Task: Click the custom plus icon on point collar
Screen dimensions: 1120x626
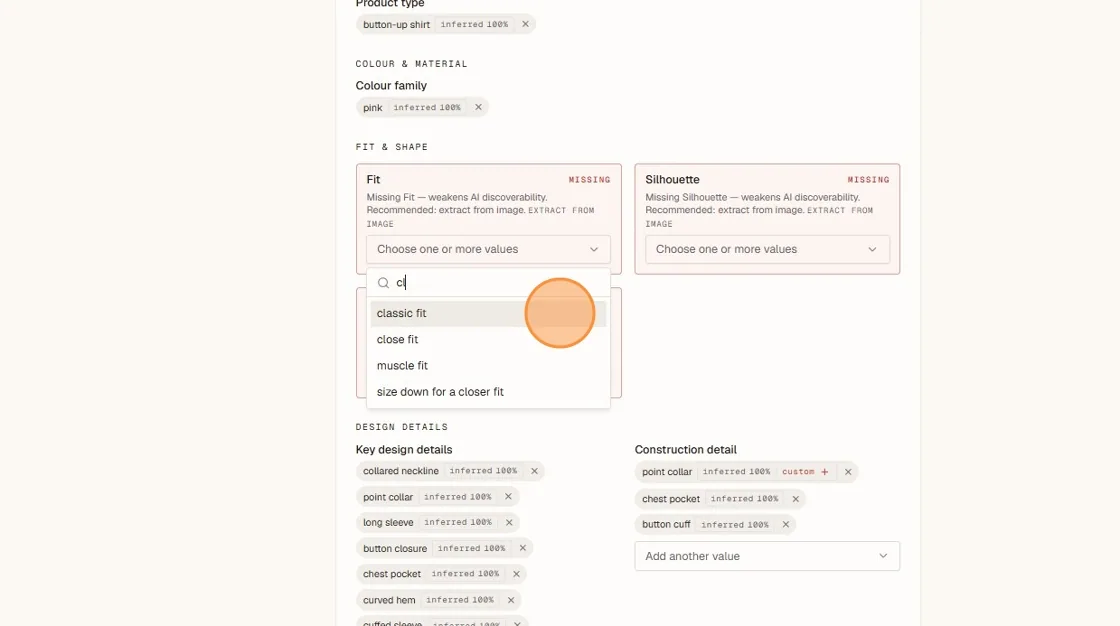Action: [x=824, y=472]
